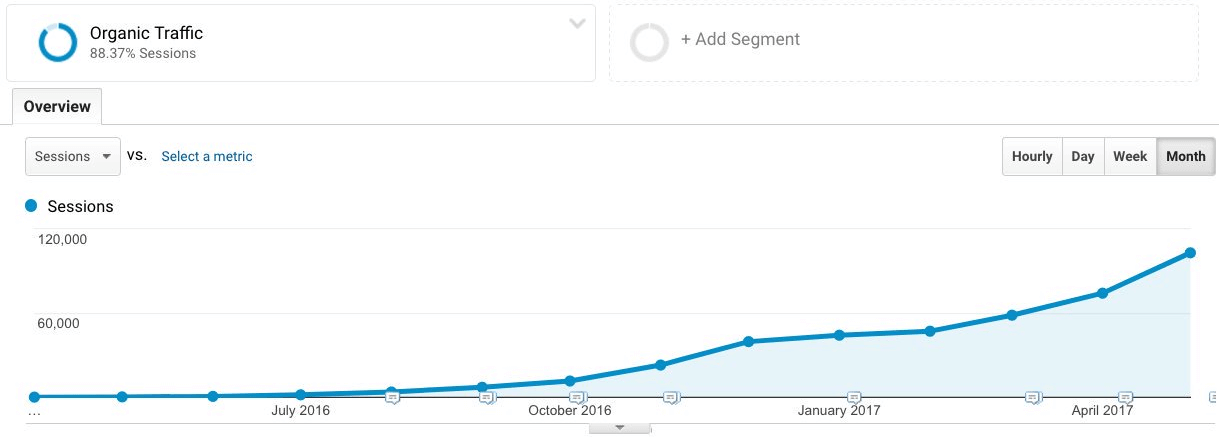This screenshot has width=1219, height=437.
Task: Switch graph granularity to Day
Action: [x=1083, y=156]
